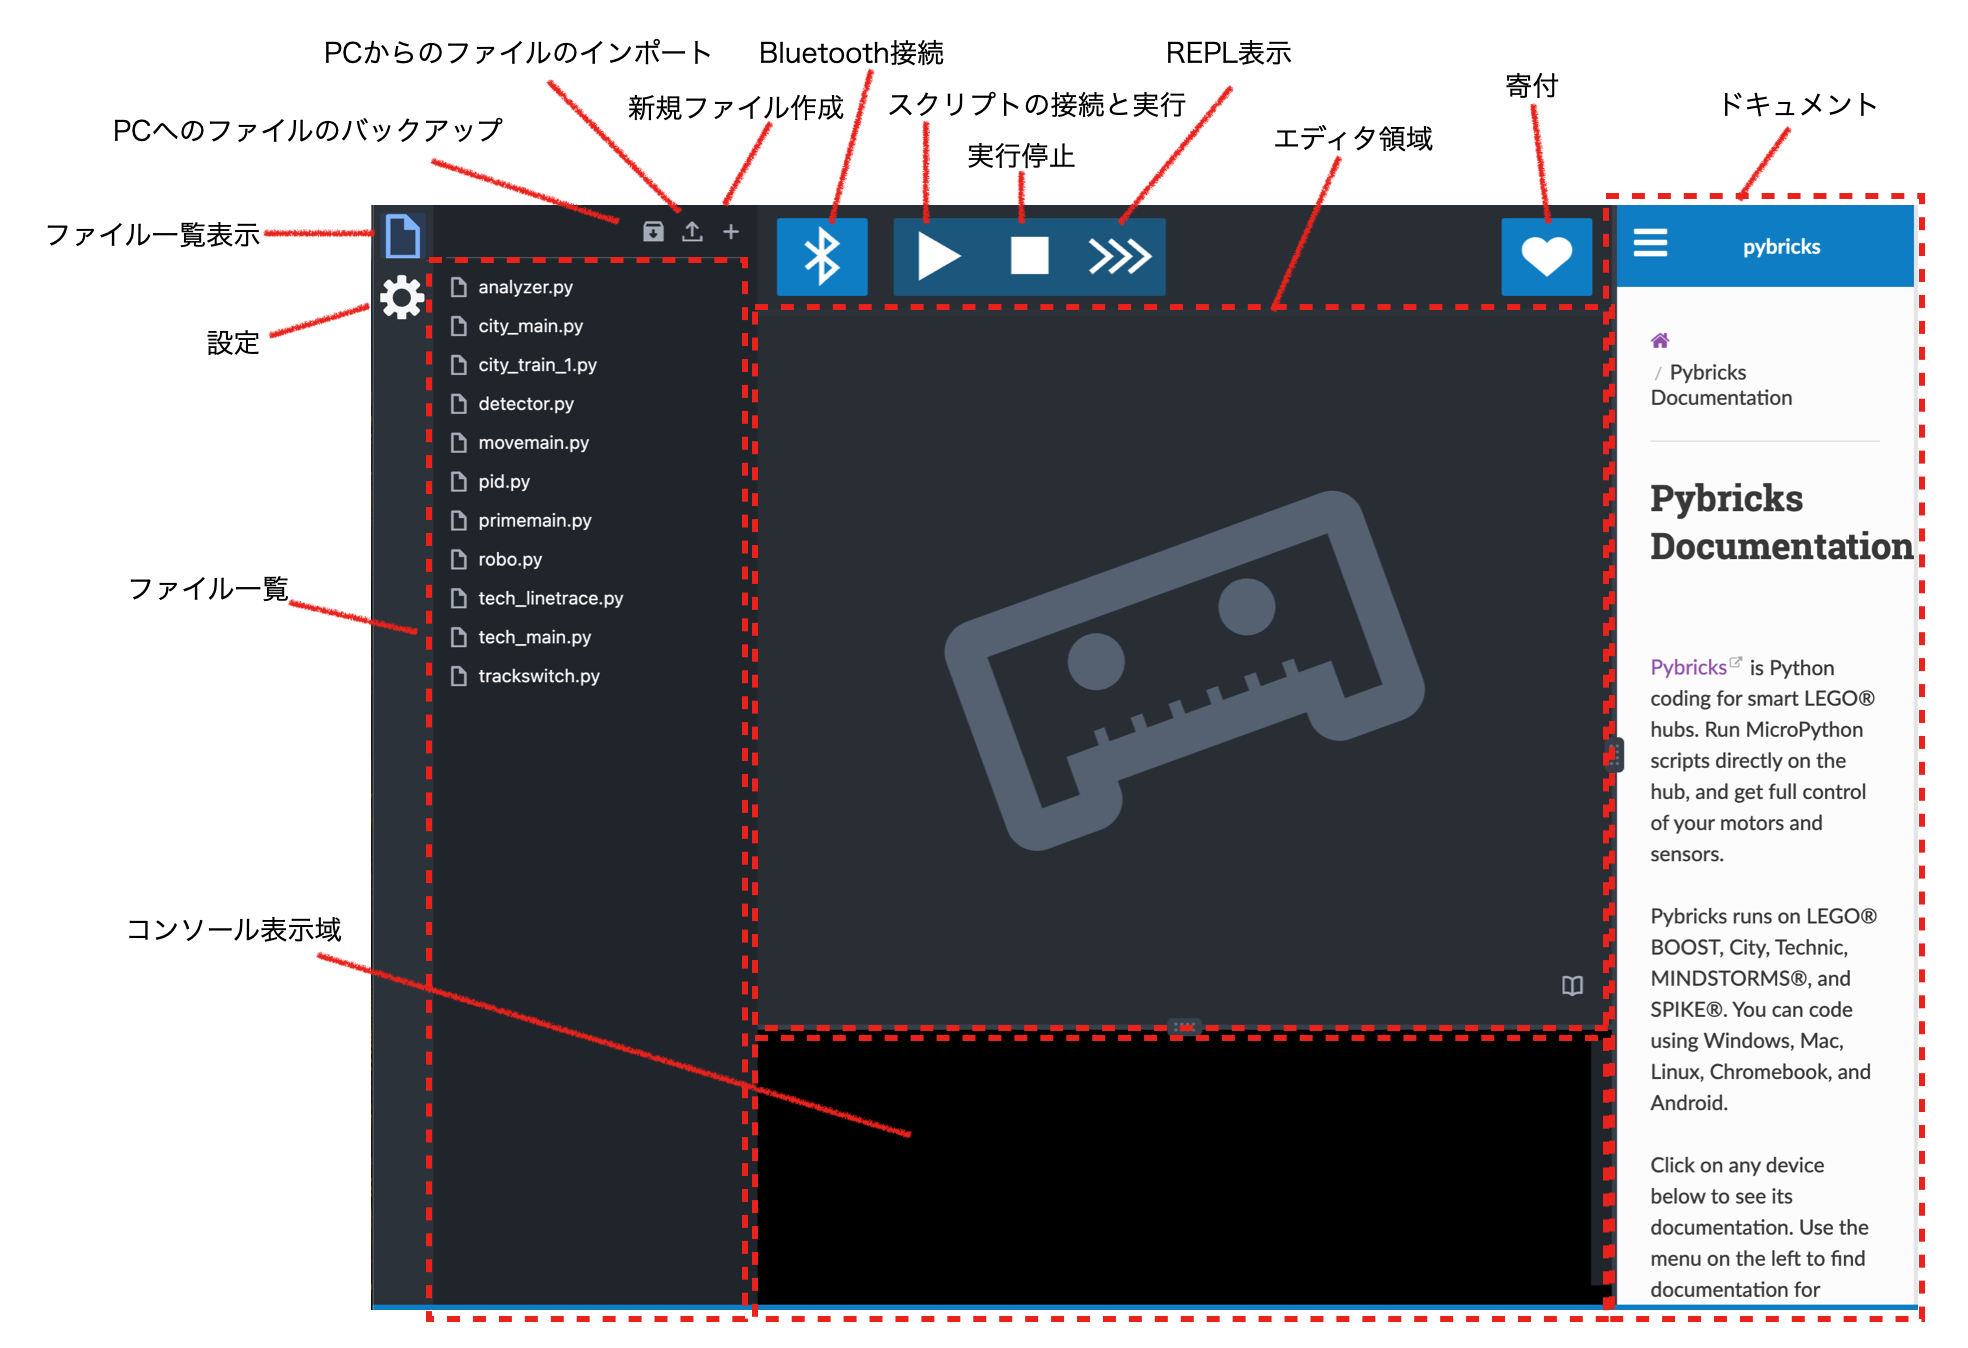Open the Pybricks Documentation breadcrumb
The height and width of the screenshot is (1348, 1968).
click(x=1720, y=384)
